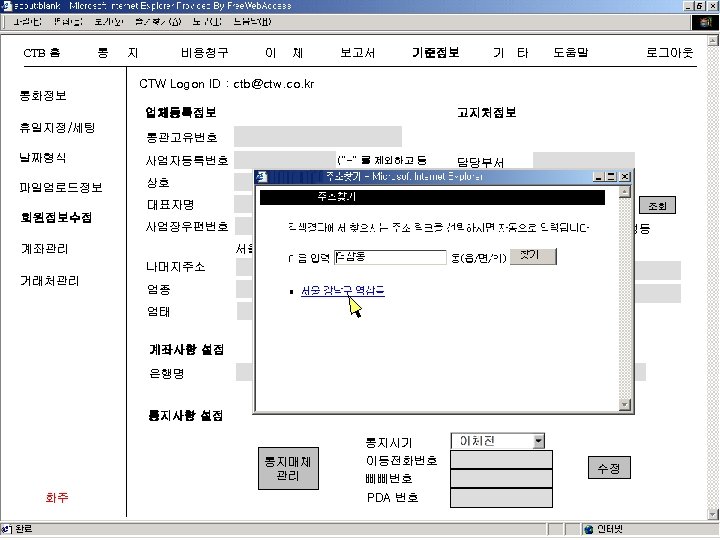Click the 업체등록정보 section heading
The height and width of the screenshot is (540, 720).
[181, 112]
